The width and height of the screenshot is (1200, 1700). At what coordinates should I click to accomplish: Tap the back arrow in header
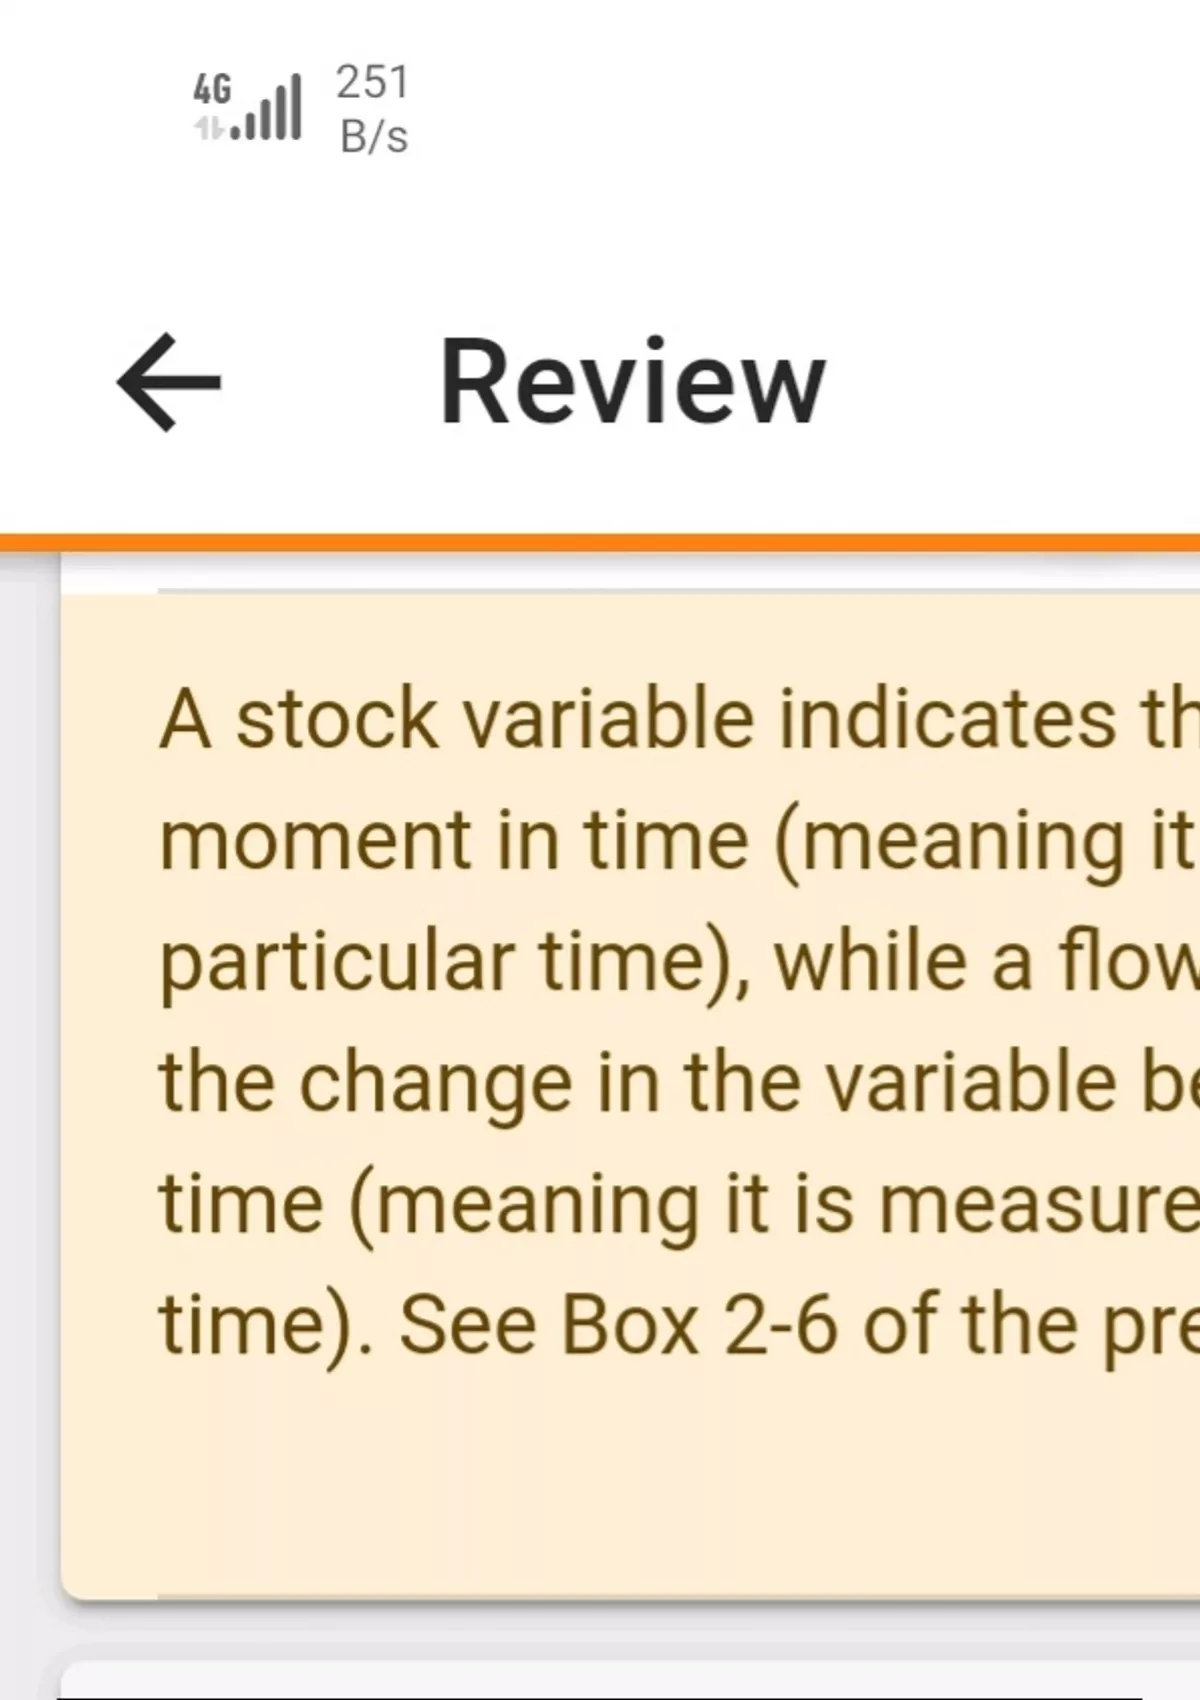168,382
